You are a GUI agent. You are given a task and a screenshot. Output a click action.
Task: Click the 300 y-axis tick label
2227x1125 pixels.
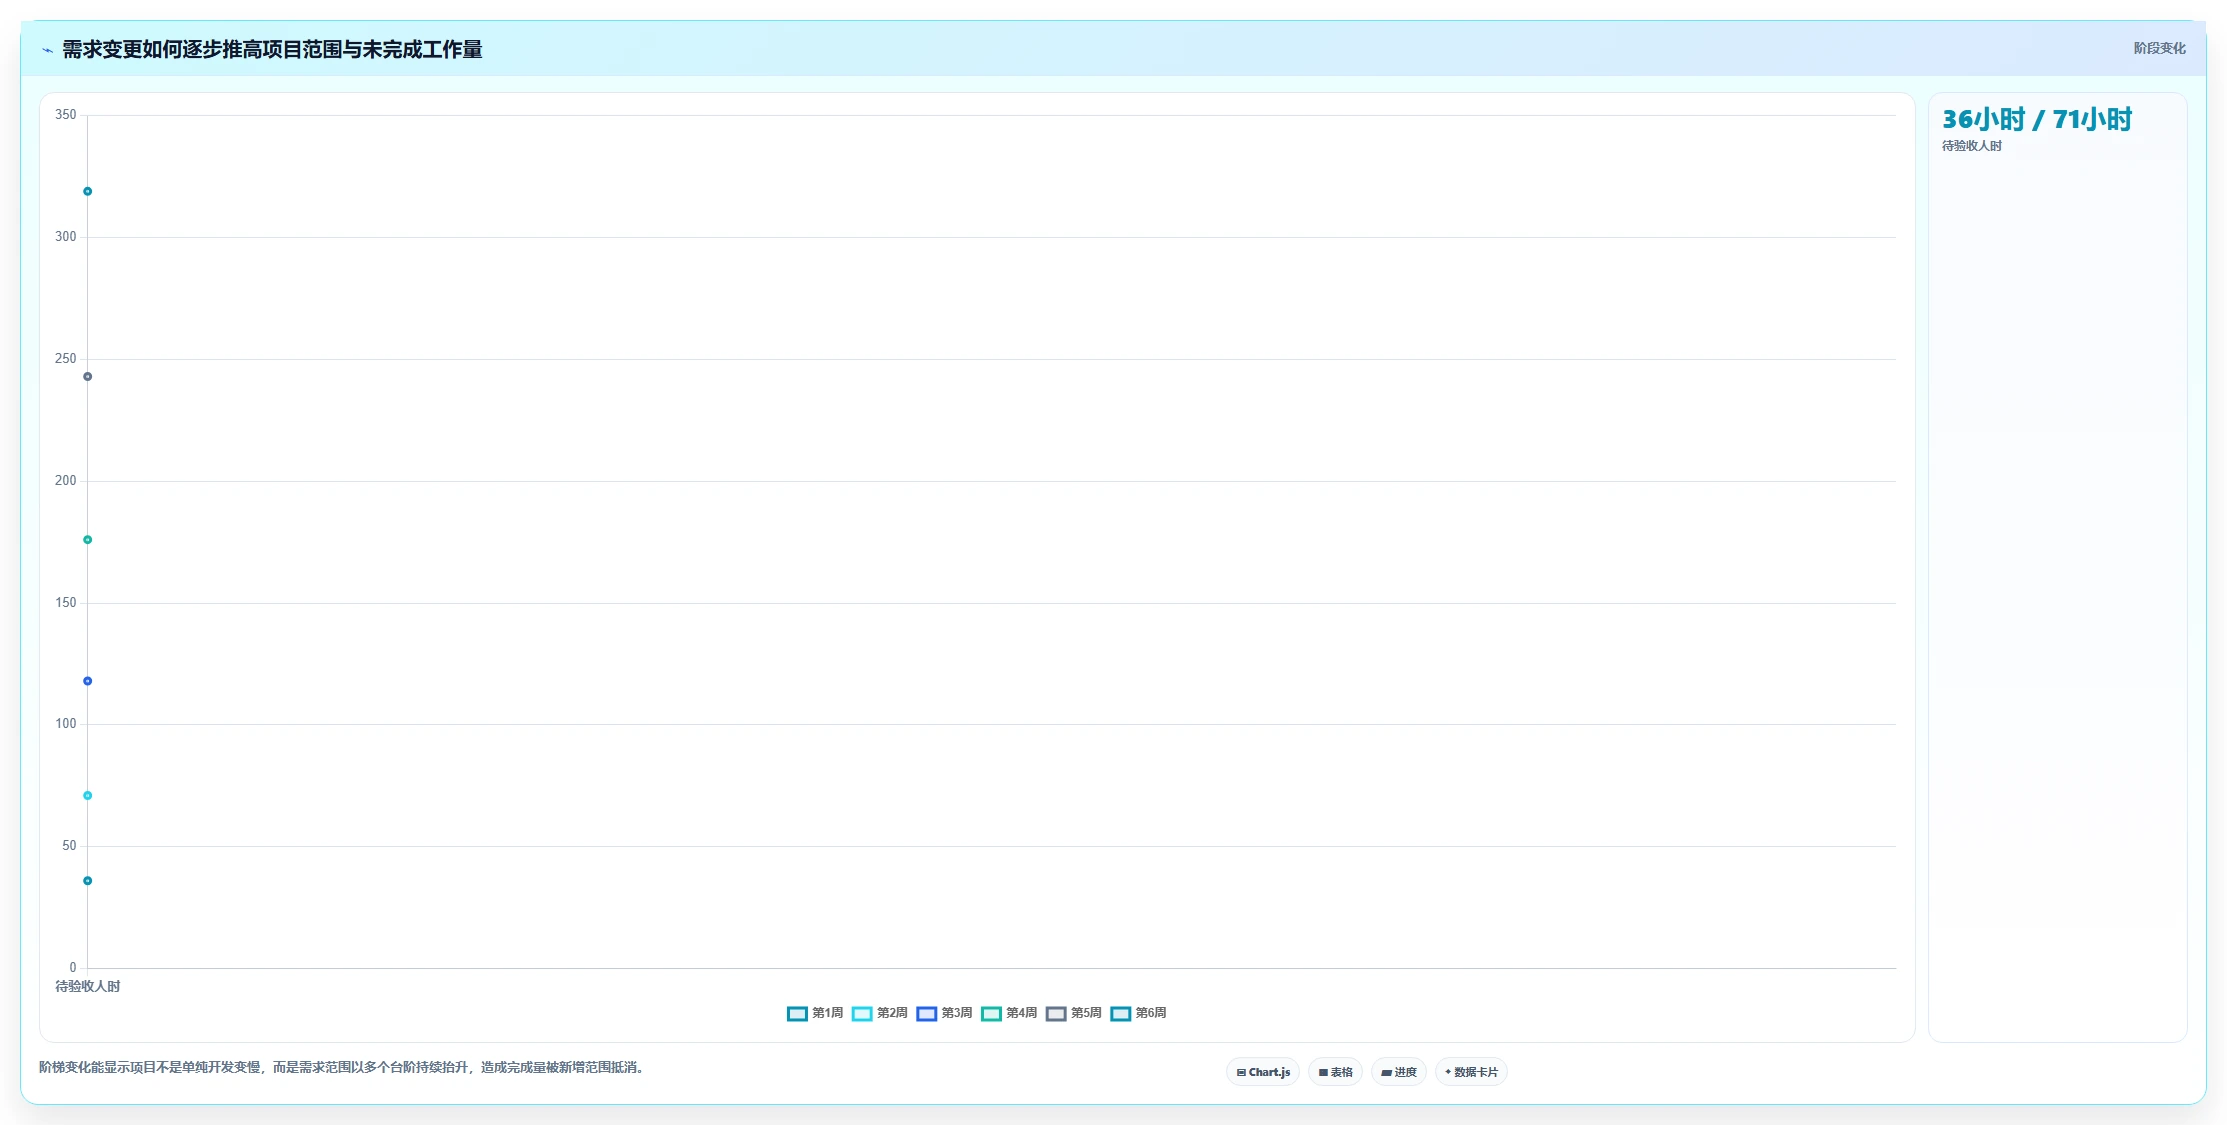pos(65,237)
